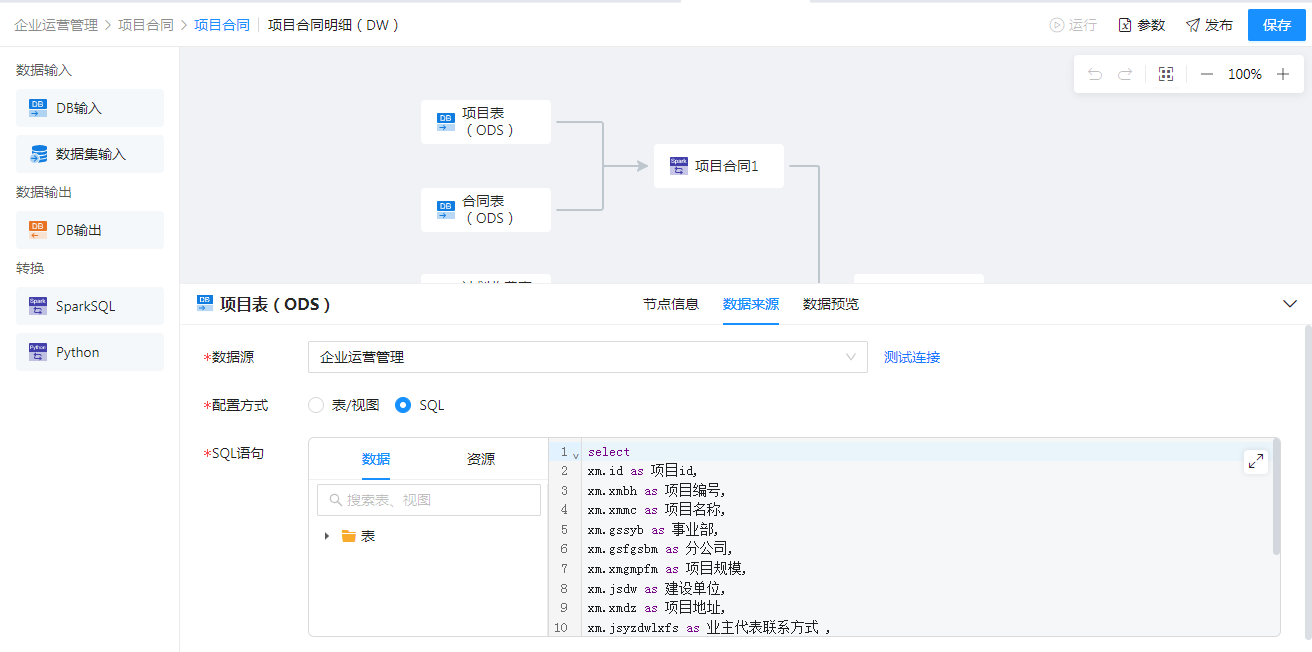The width and height of the screenshot is (1312, 652).
Task: Pick the DB输出 output component
Action: 90,230
